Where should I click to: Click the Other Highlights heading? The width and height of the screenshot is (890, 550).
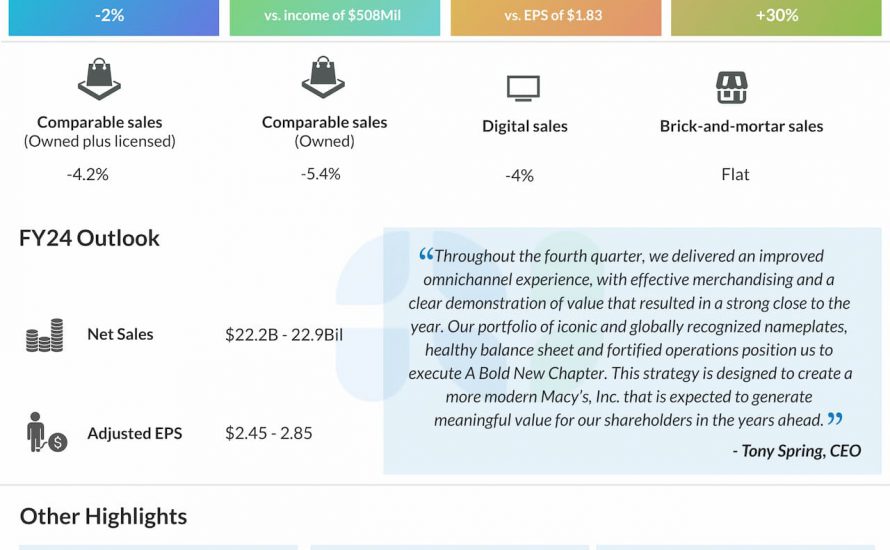point(103,516)
